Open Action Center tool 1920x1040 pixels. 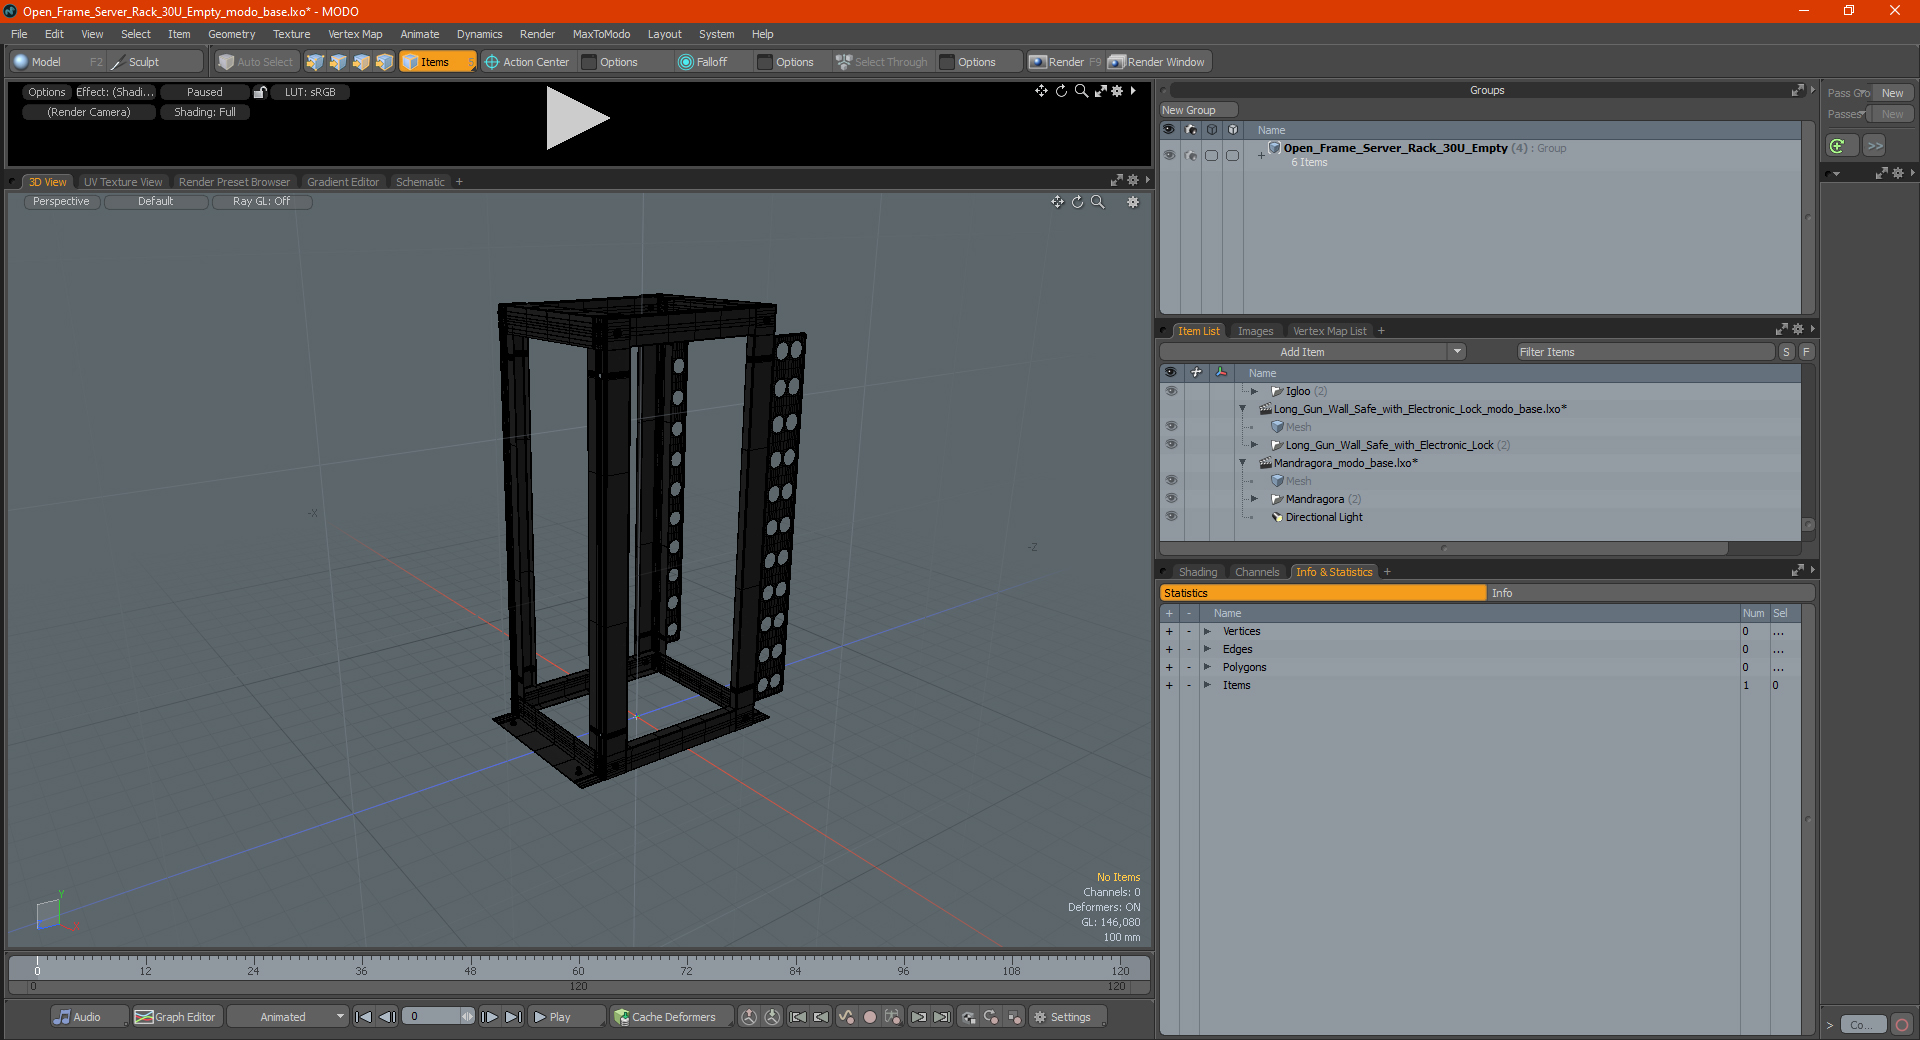(x=527, y=62)
